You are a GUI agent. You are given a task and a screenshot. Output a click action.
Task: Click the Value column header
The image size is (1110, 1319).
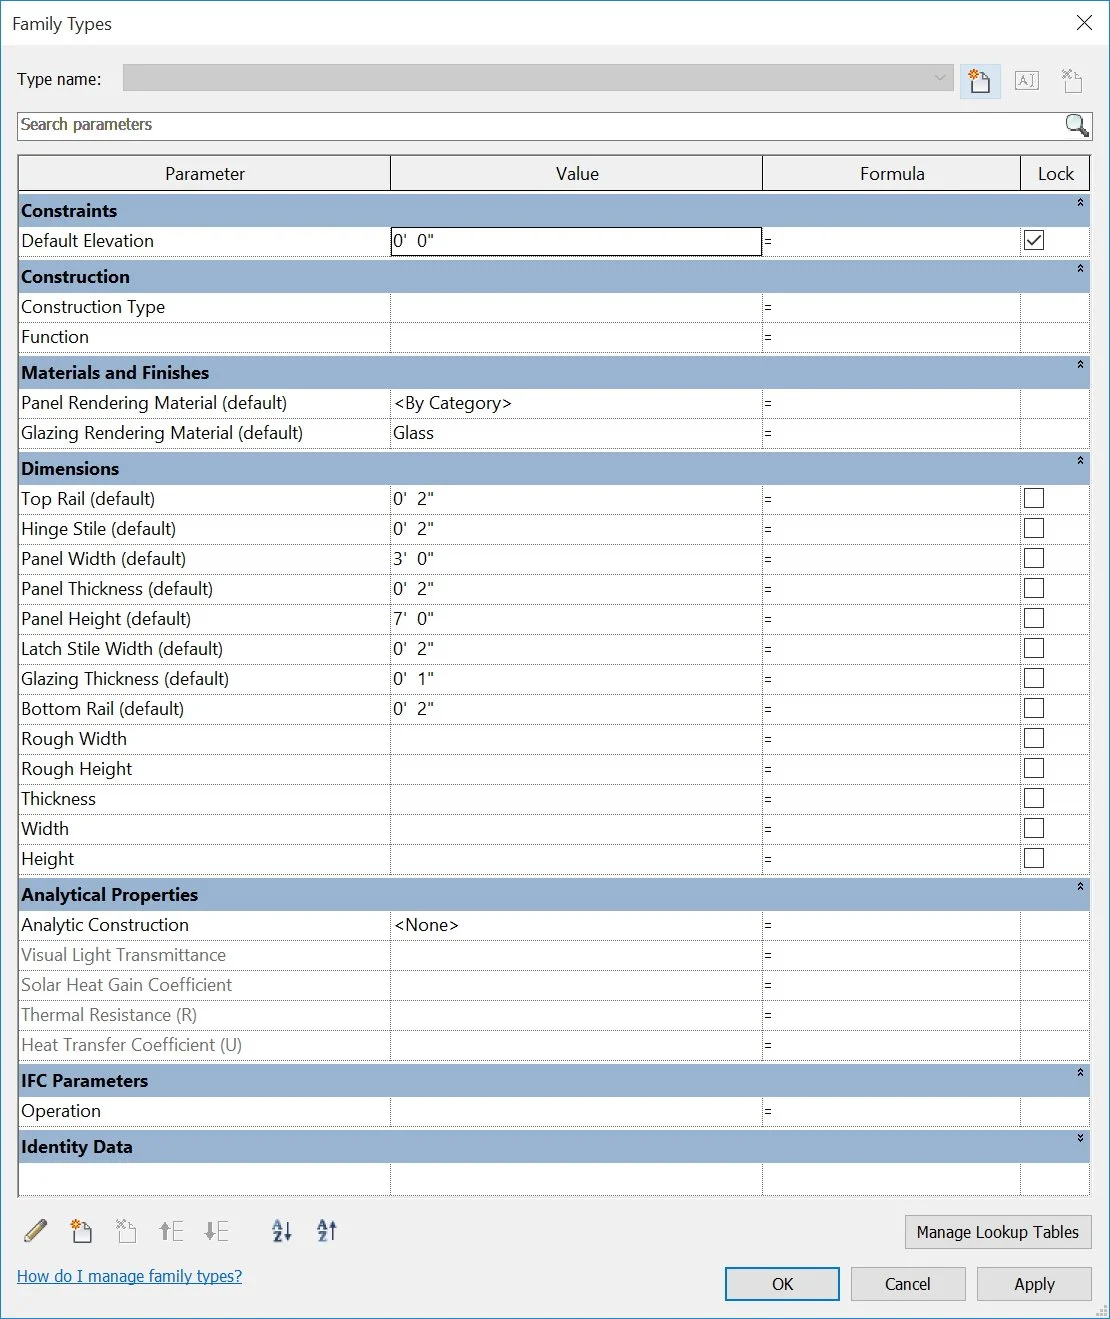coord(577,173)
